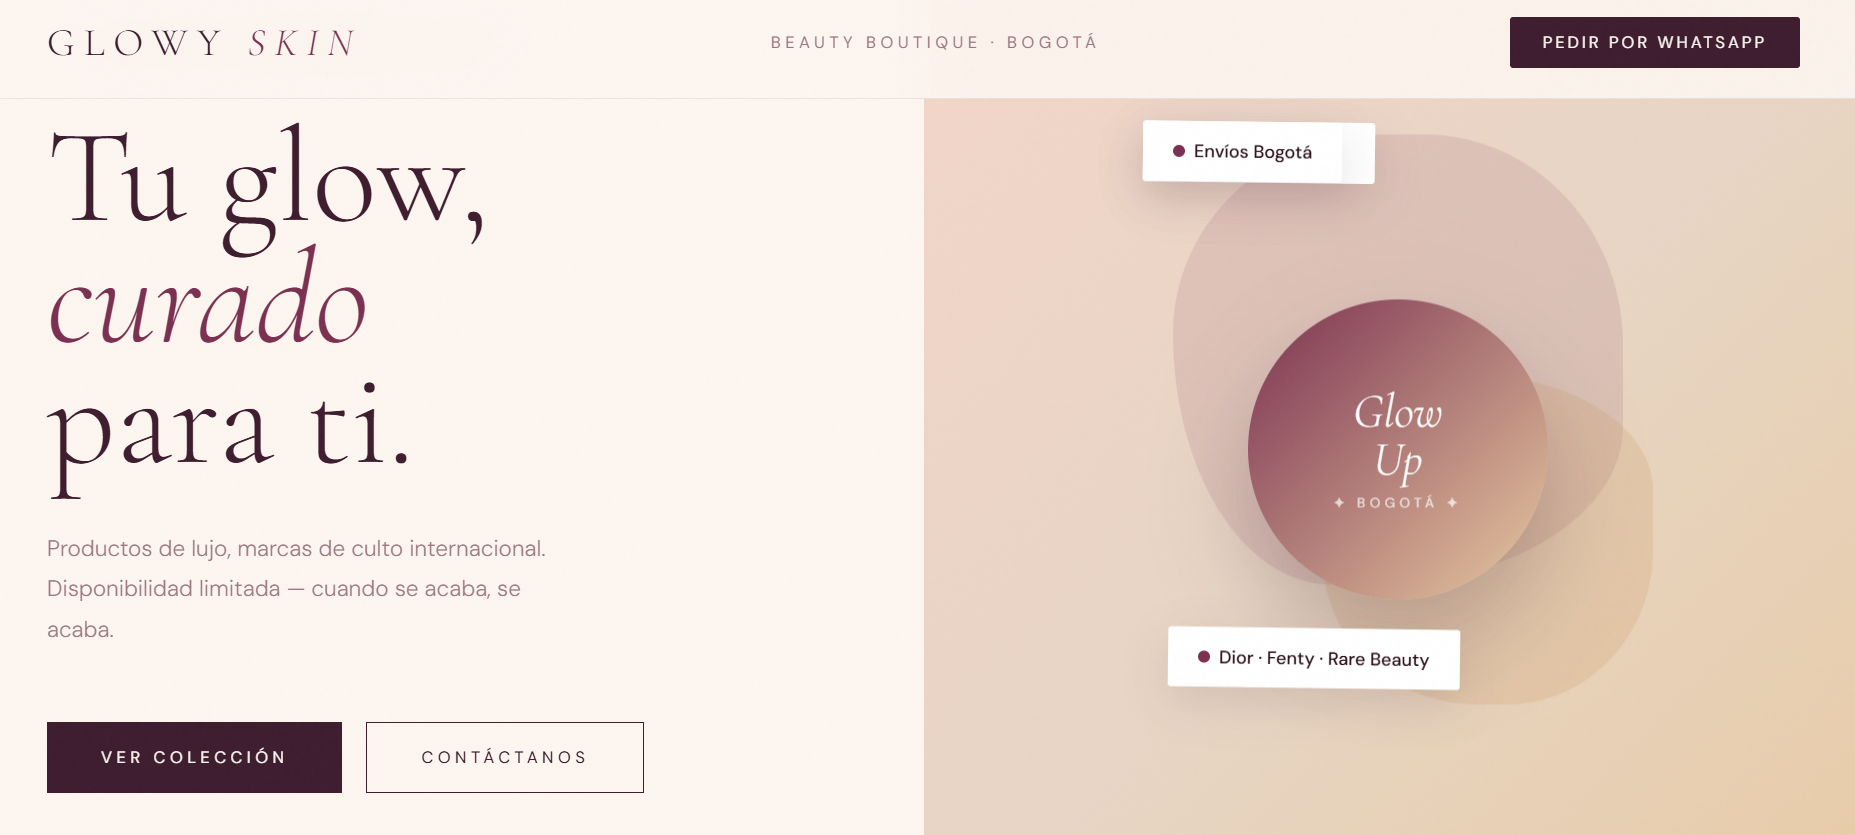Click the small Bogotá label under Glow Up
Image resolution: width=1855 pixels, height=835 pixels.
pos(1396,502)
